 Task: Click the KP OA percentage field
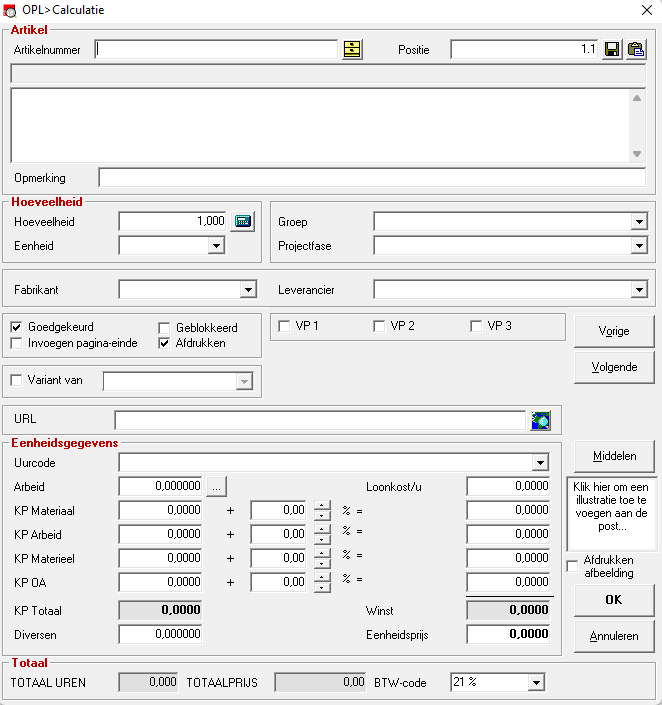click(278, 582)
